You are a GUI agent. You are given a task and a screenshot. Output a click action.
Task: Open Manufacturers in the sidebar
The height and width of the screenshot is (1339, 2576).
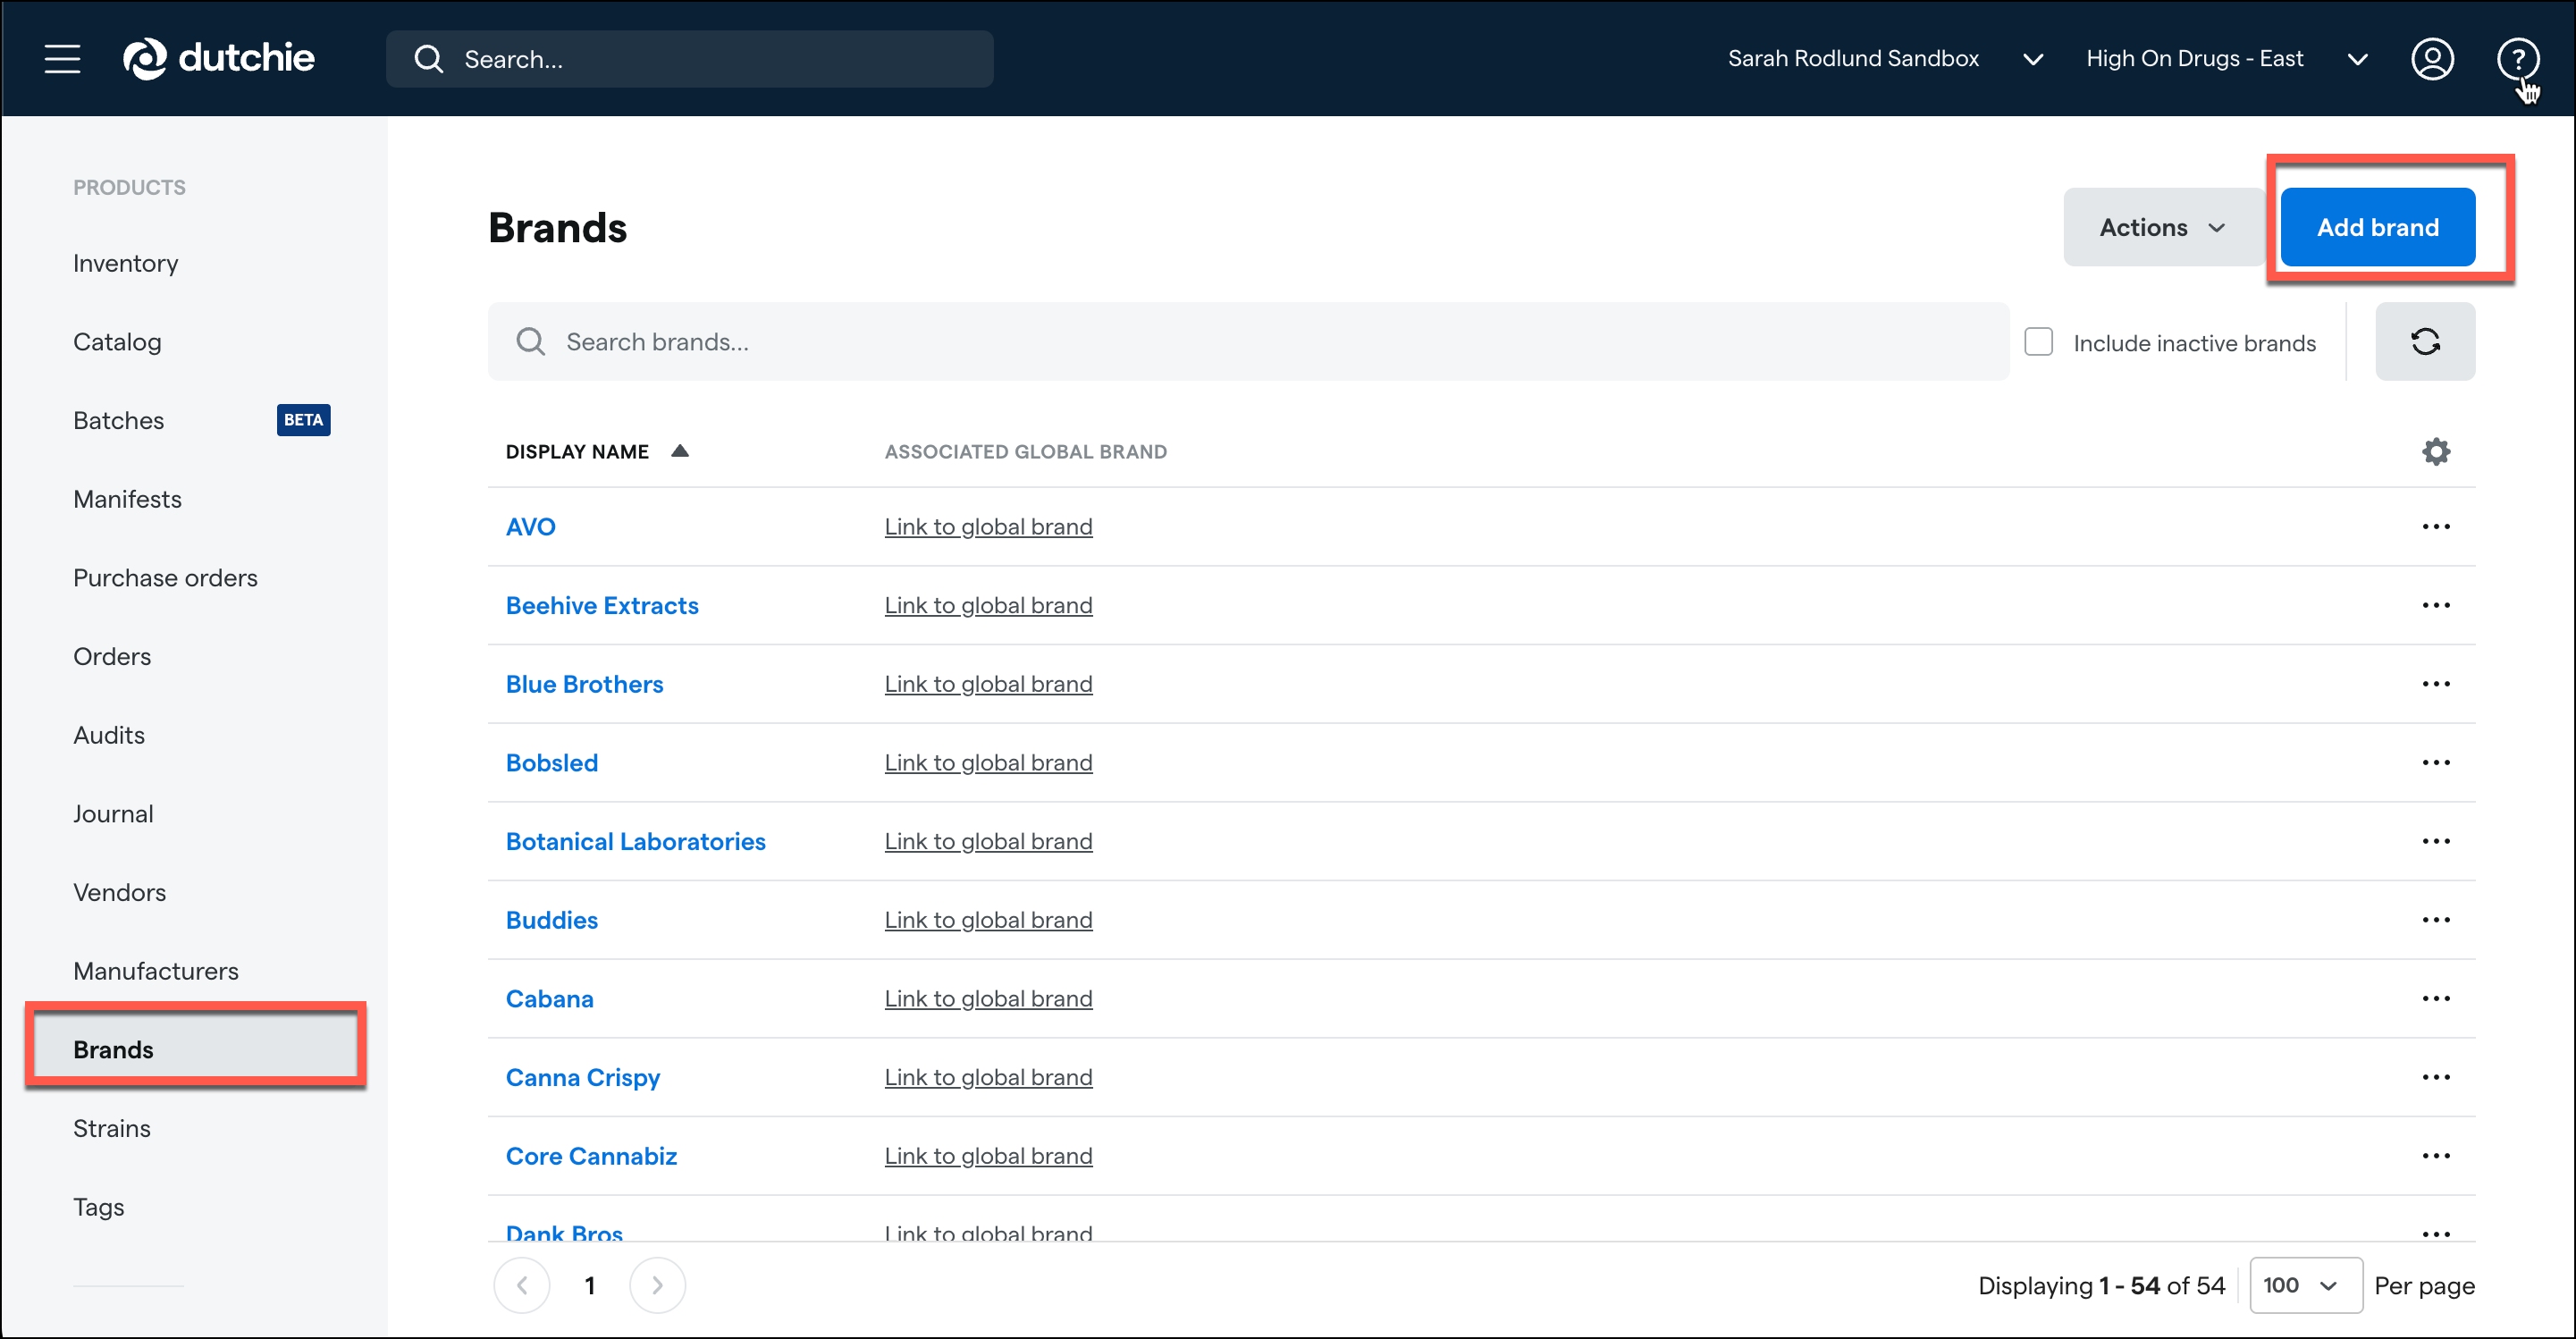point(156,972)
